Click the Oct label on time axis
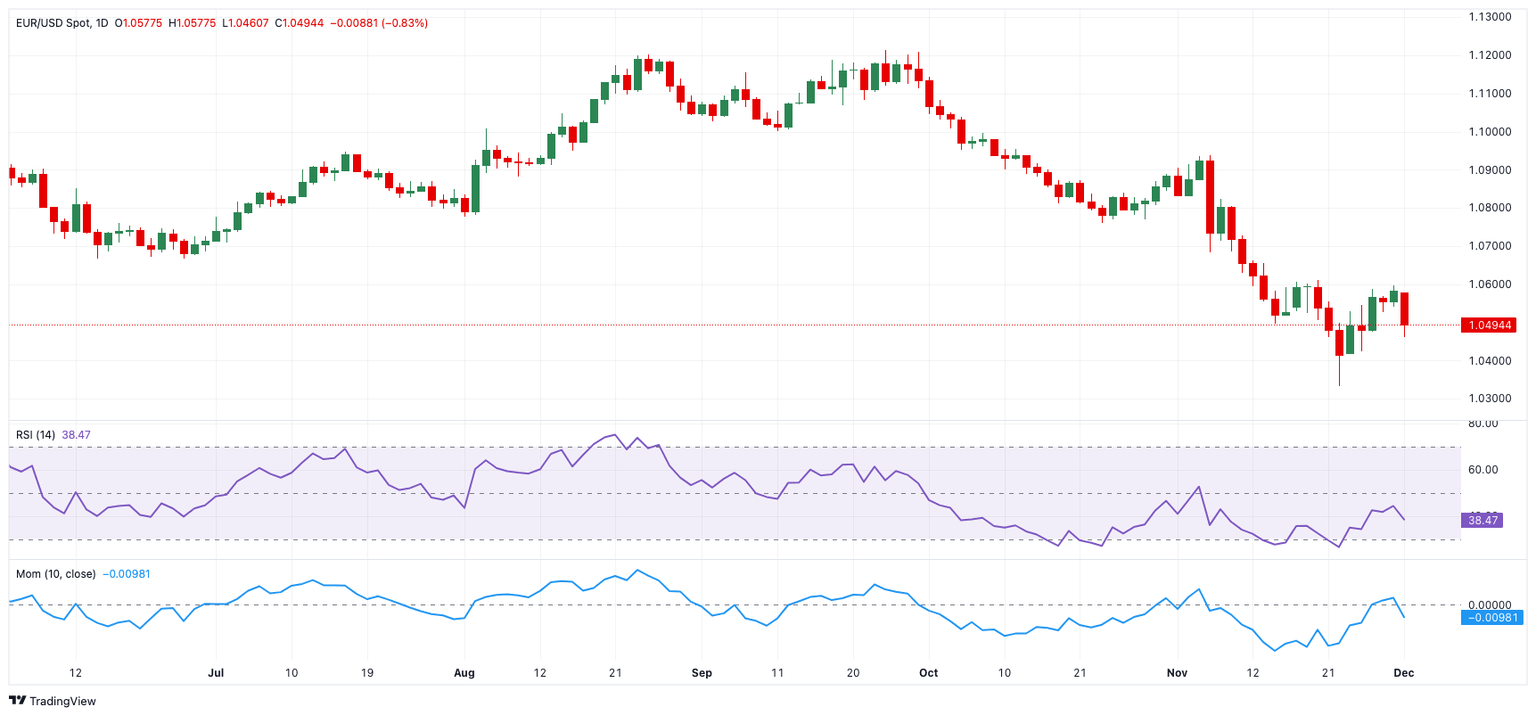 click(x=928, y=674)
